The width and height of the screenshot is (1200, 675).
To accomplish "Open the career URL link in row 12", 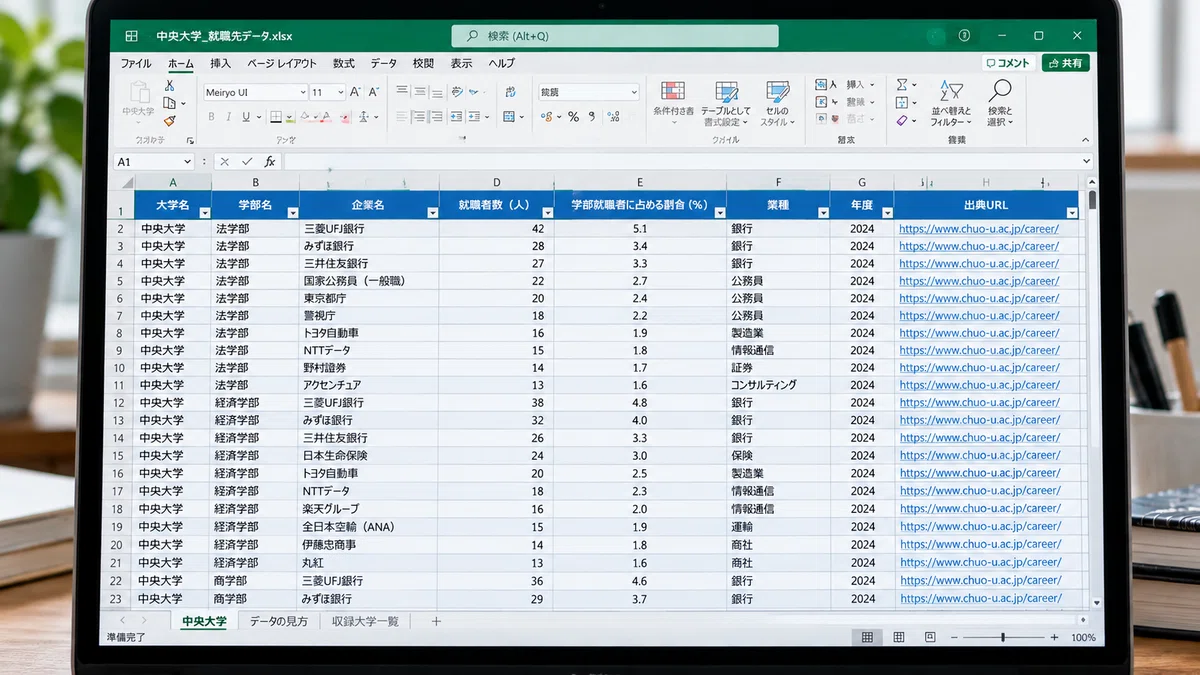I will click(x=979, y=403).
